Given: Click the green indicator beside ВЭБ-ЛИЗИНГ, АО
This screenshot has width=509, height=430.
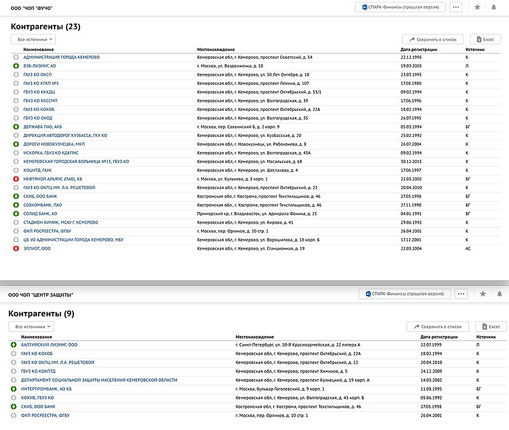Looking at the screenshot, I should (16, 66).
